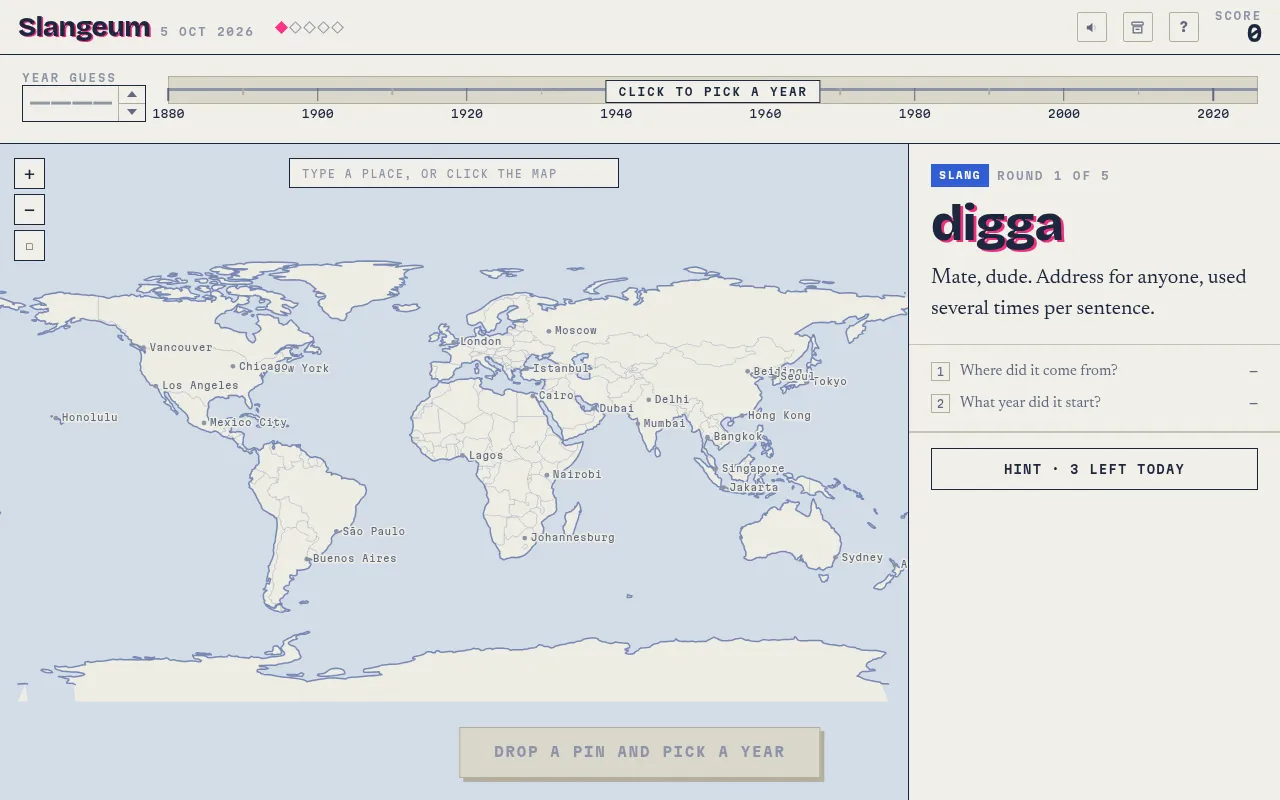Click the Johannesburg label on the map
Viewport: 1280px width, 800px height.
pyautogui.click(x=572, y=538)
